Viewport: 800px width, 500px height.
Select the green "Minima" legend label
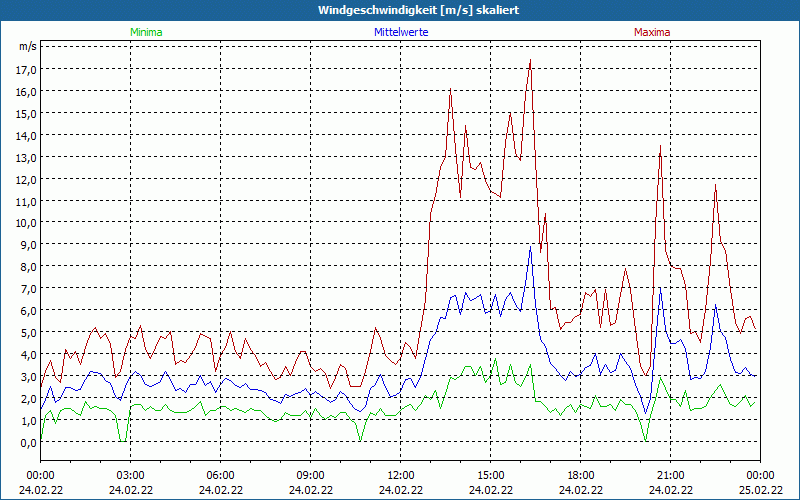(146, 32)
